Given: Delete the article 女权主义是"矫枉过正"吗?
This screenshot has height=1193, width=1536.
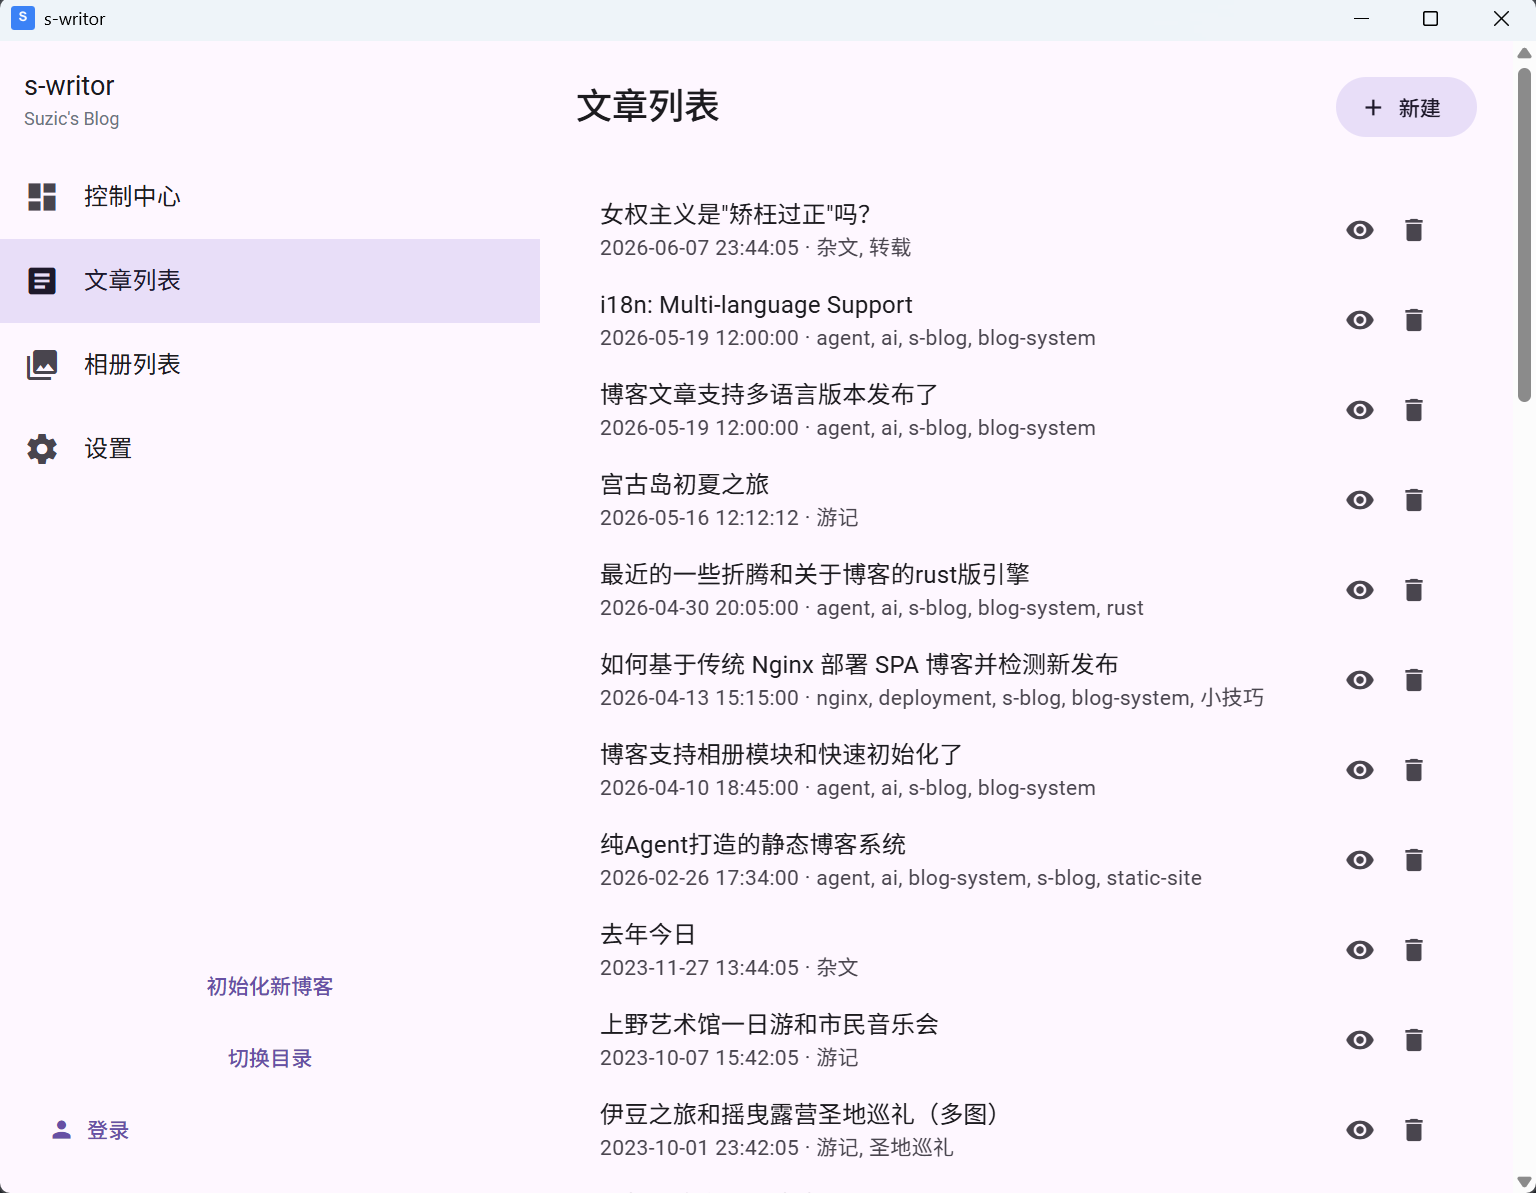Looking at the screenshot, I should coord(1413,230).
